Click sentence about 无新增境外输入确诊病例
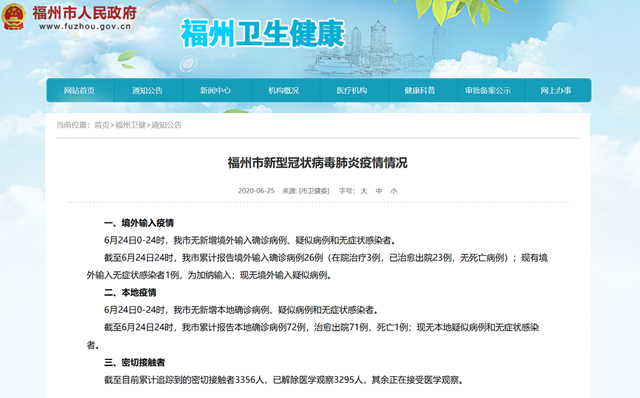 (x=250, y=240)
